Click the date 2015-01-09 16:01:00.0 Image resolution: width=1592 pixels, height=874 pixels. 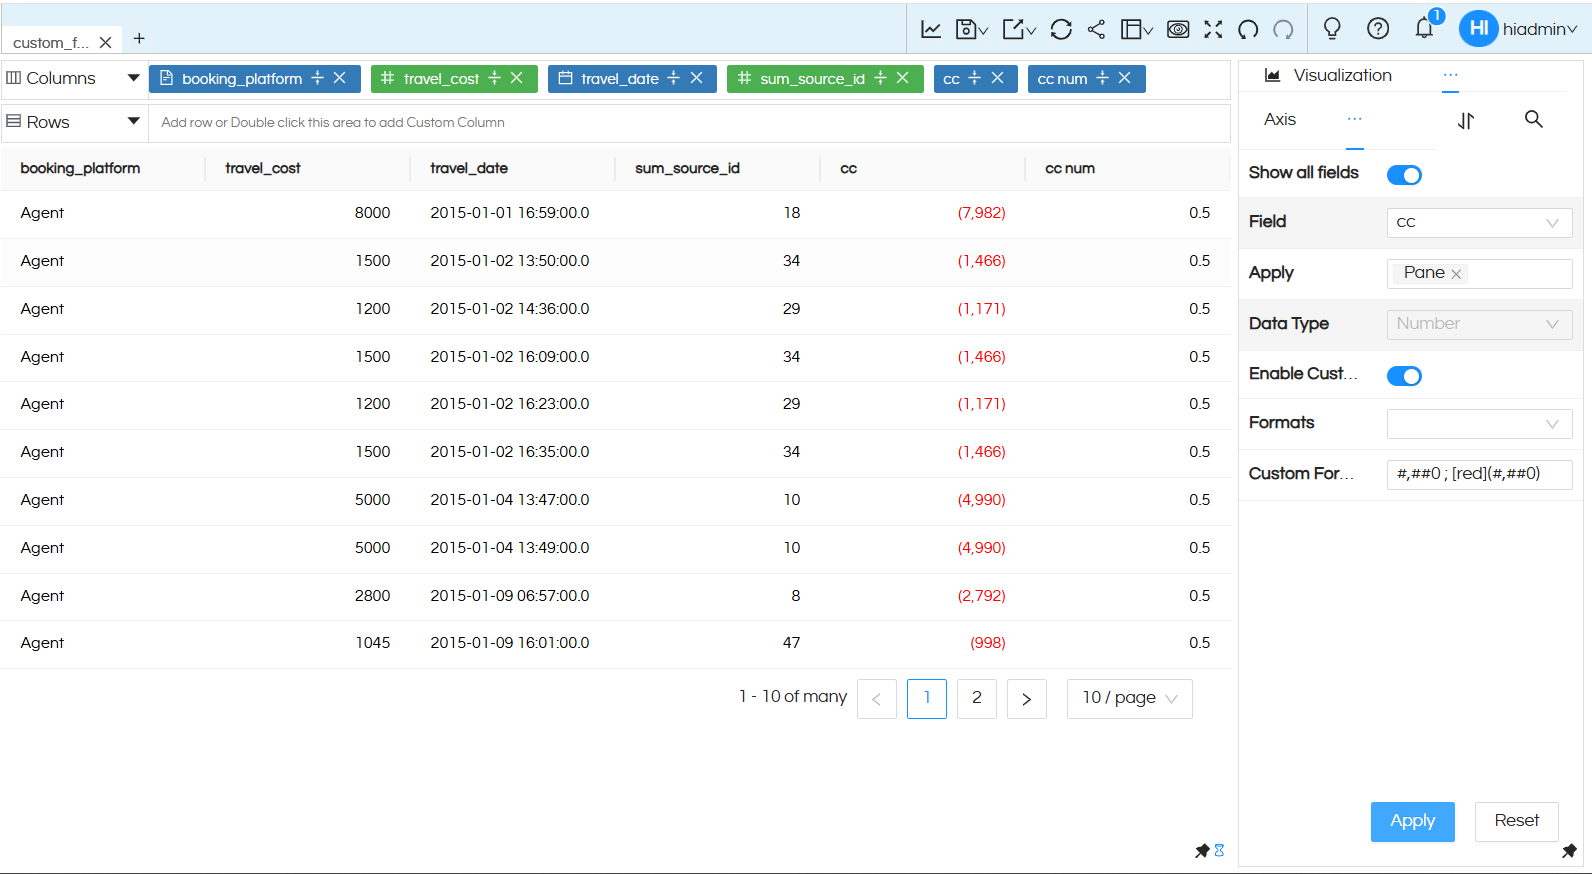(x=510, y=643)
